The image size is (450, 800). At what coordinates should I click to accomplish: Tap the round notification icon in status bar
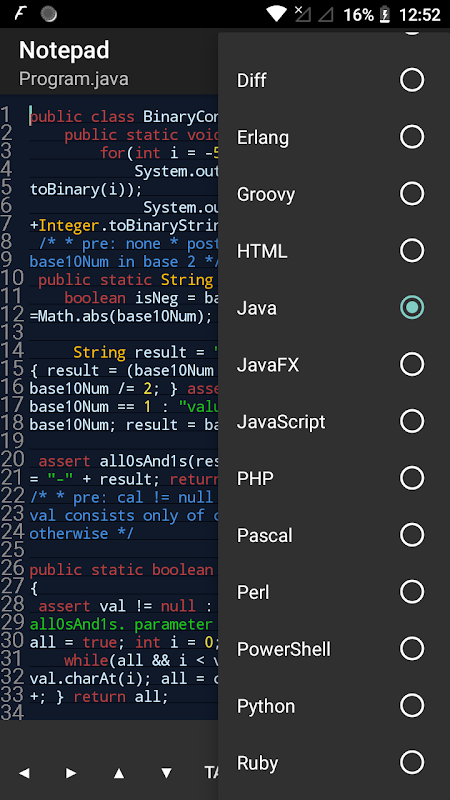pyautogui.click(x=48, y=14)
